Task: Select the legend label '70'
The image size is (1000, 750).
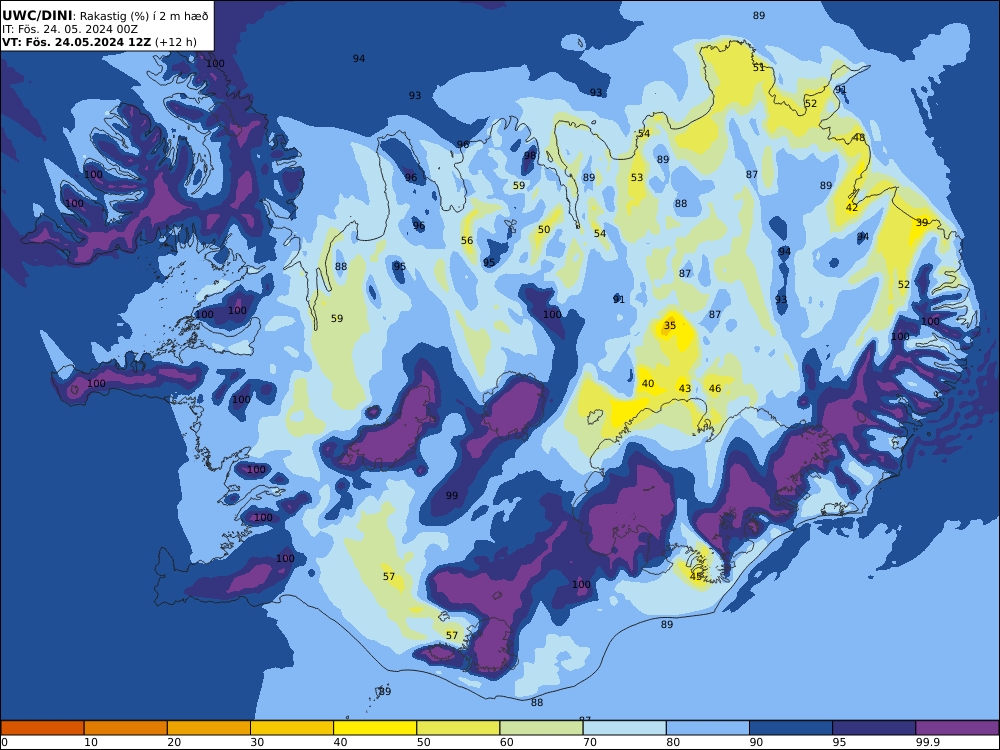Action: click(590, 742)
